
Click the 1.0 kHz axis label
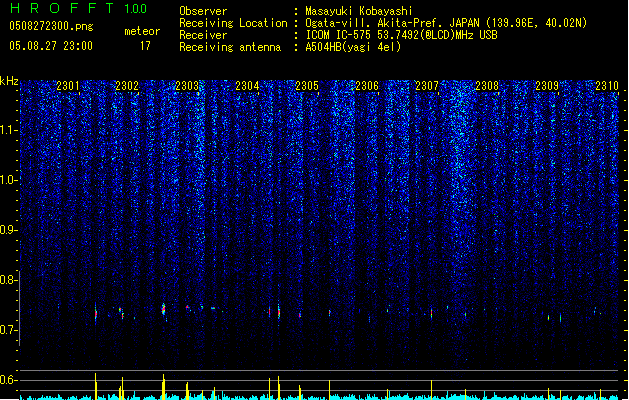point(8,180)
